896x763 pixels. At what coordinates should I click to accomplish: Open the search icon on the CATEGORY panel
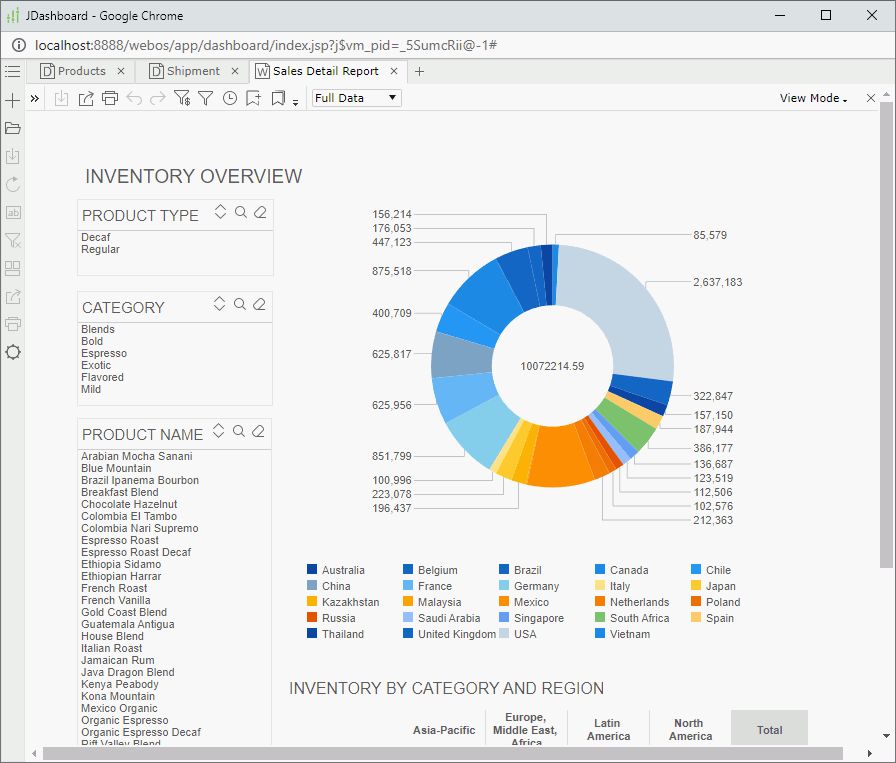pyautogui.click(x=241, y=305)
